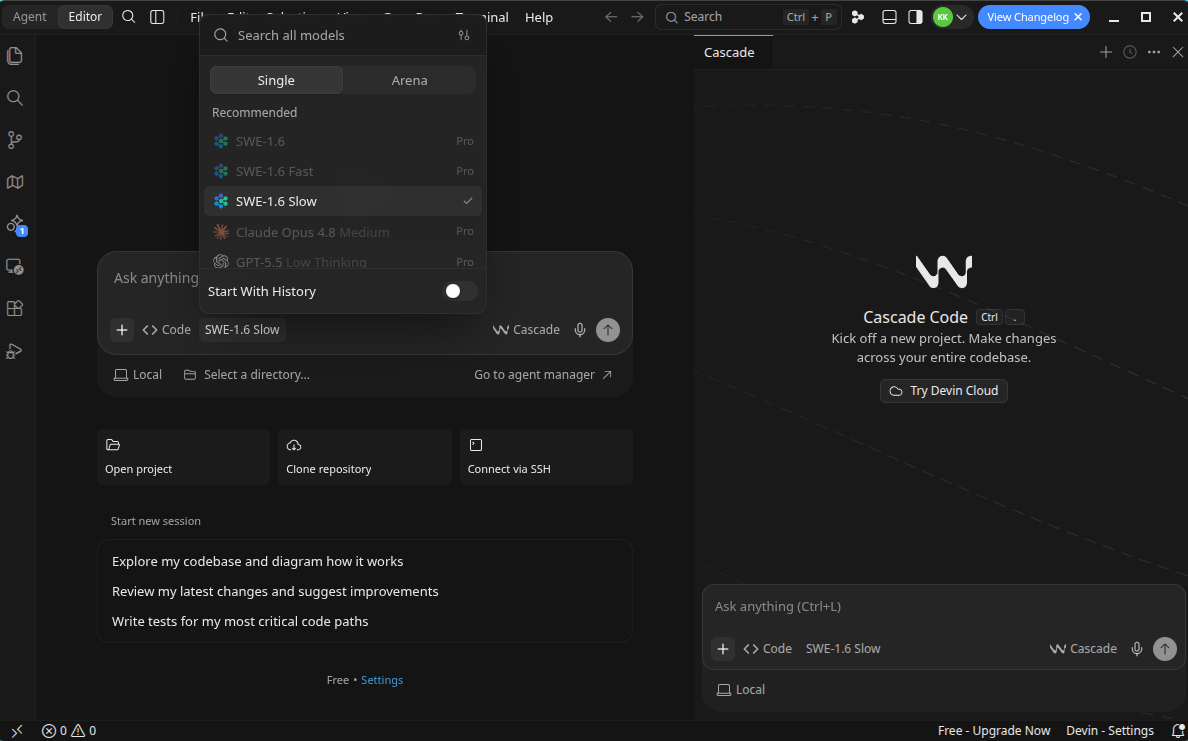Close the Cascade panel with X
The height and width of the screenshot is (741, 1188).
coord(1177,52)
